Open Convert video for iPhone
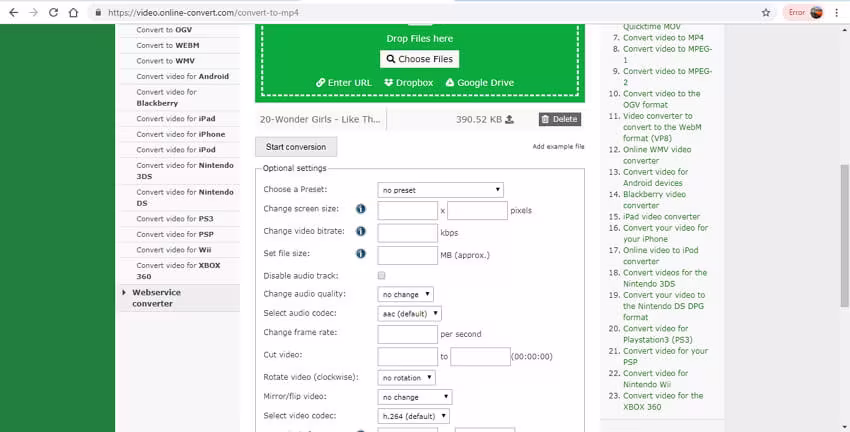Image resolution: width=850 pixels, height=432 pixels. (181, 134)
